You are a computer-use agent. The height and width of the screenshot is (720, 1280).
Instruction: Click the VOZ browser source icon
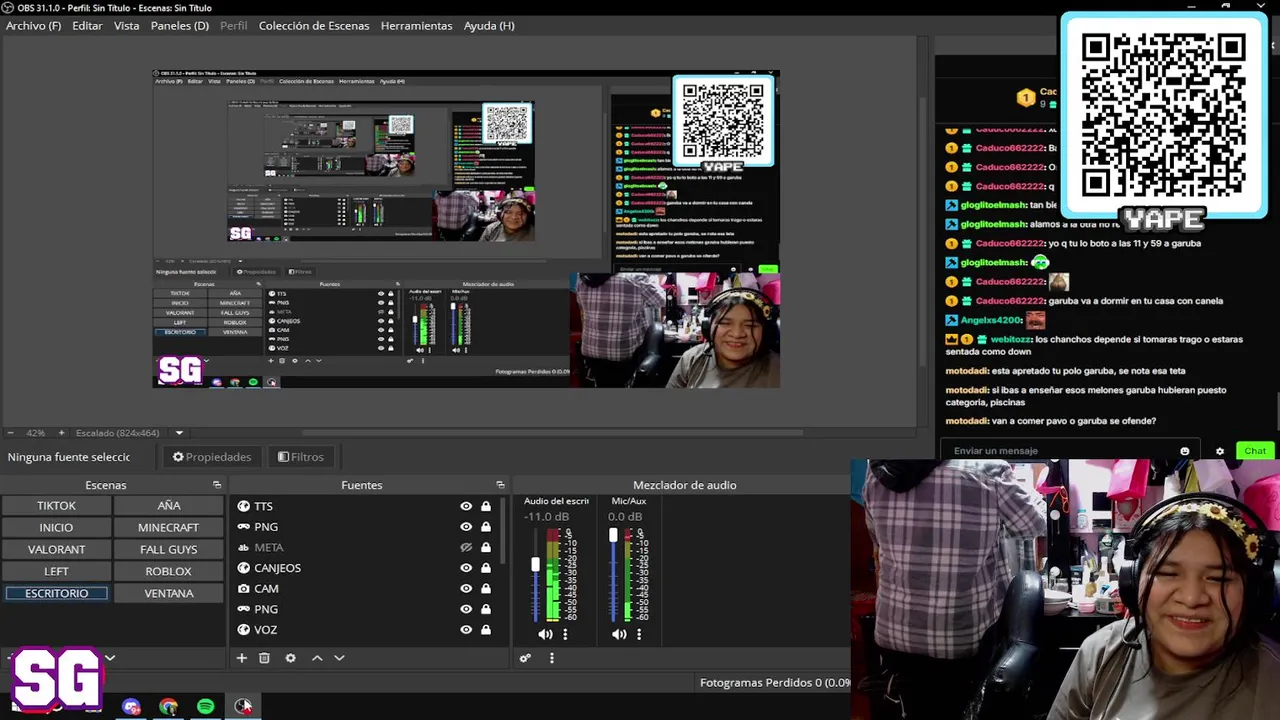[243, 629]
